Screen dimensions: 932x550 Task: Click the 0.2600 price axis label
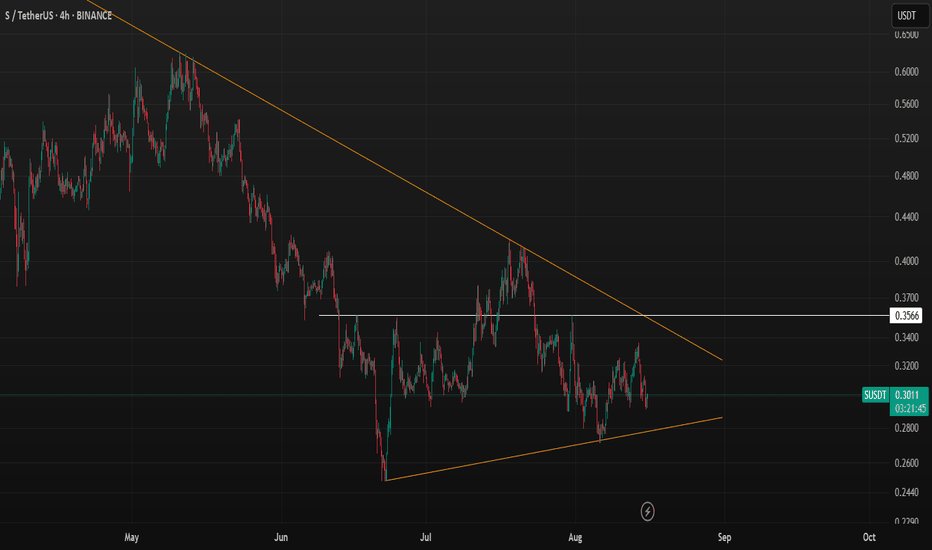coord(906,462)
